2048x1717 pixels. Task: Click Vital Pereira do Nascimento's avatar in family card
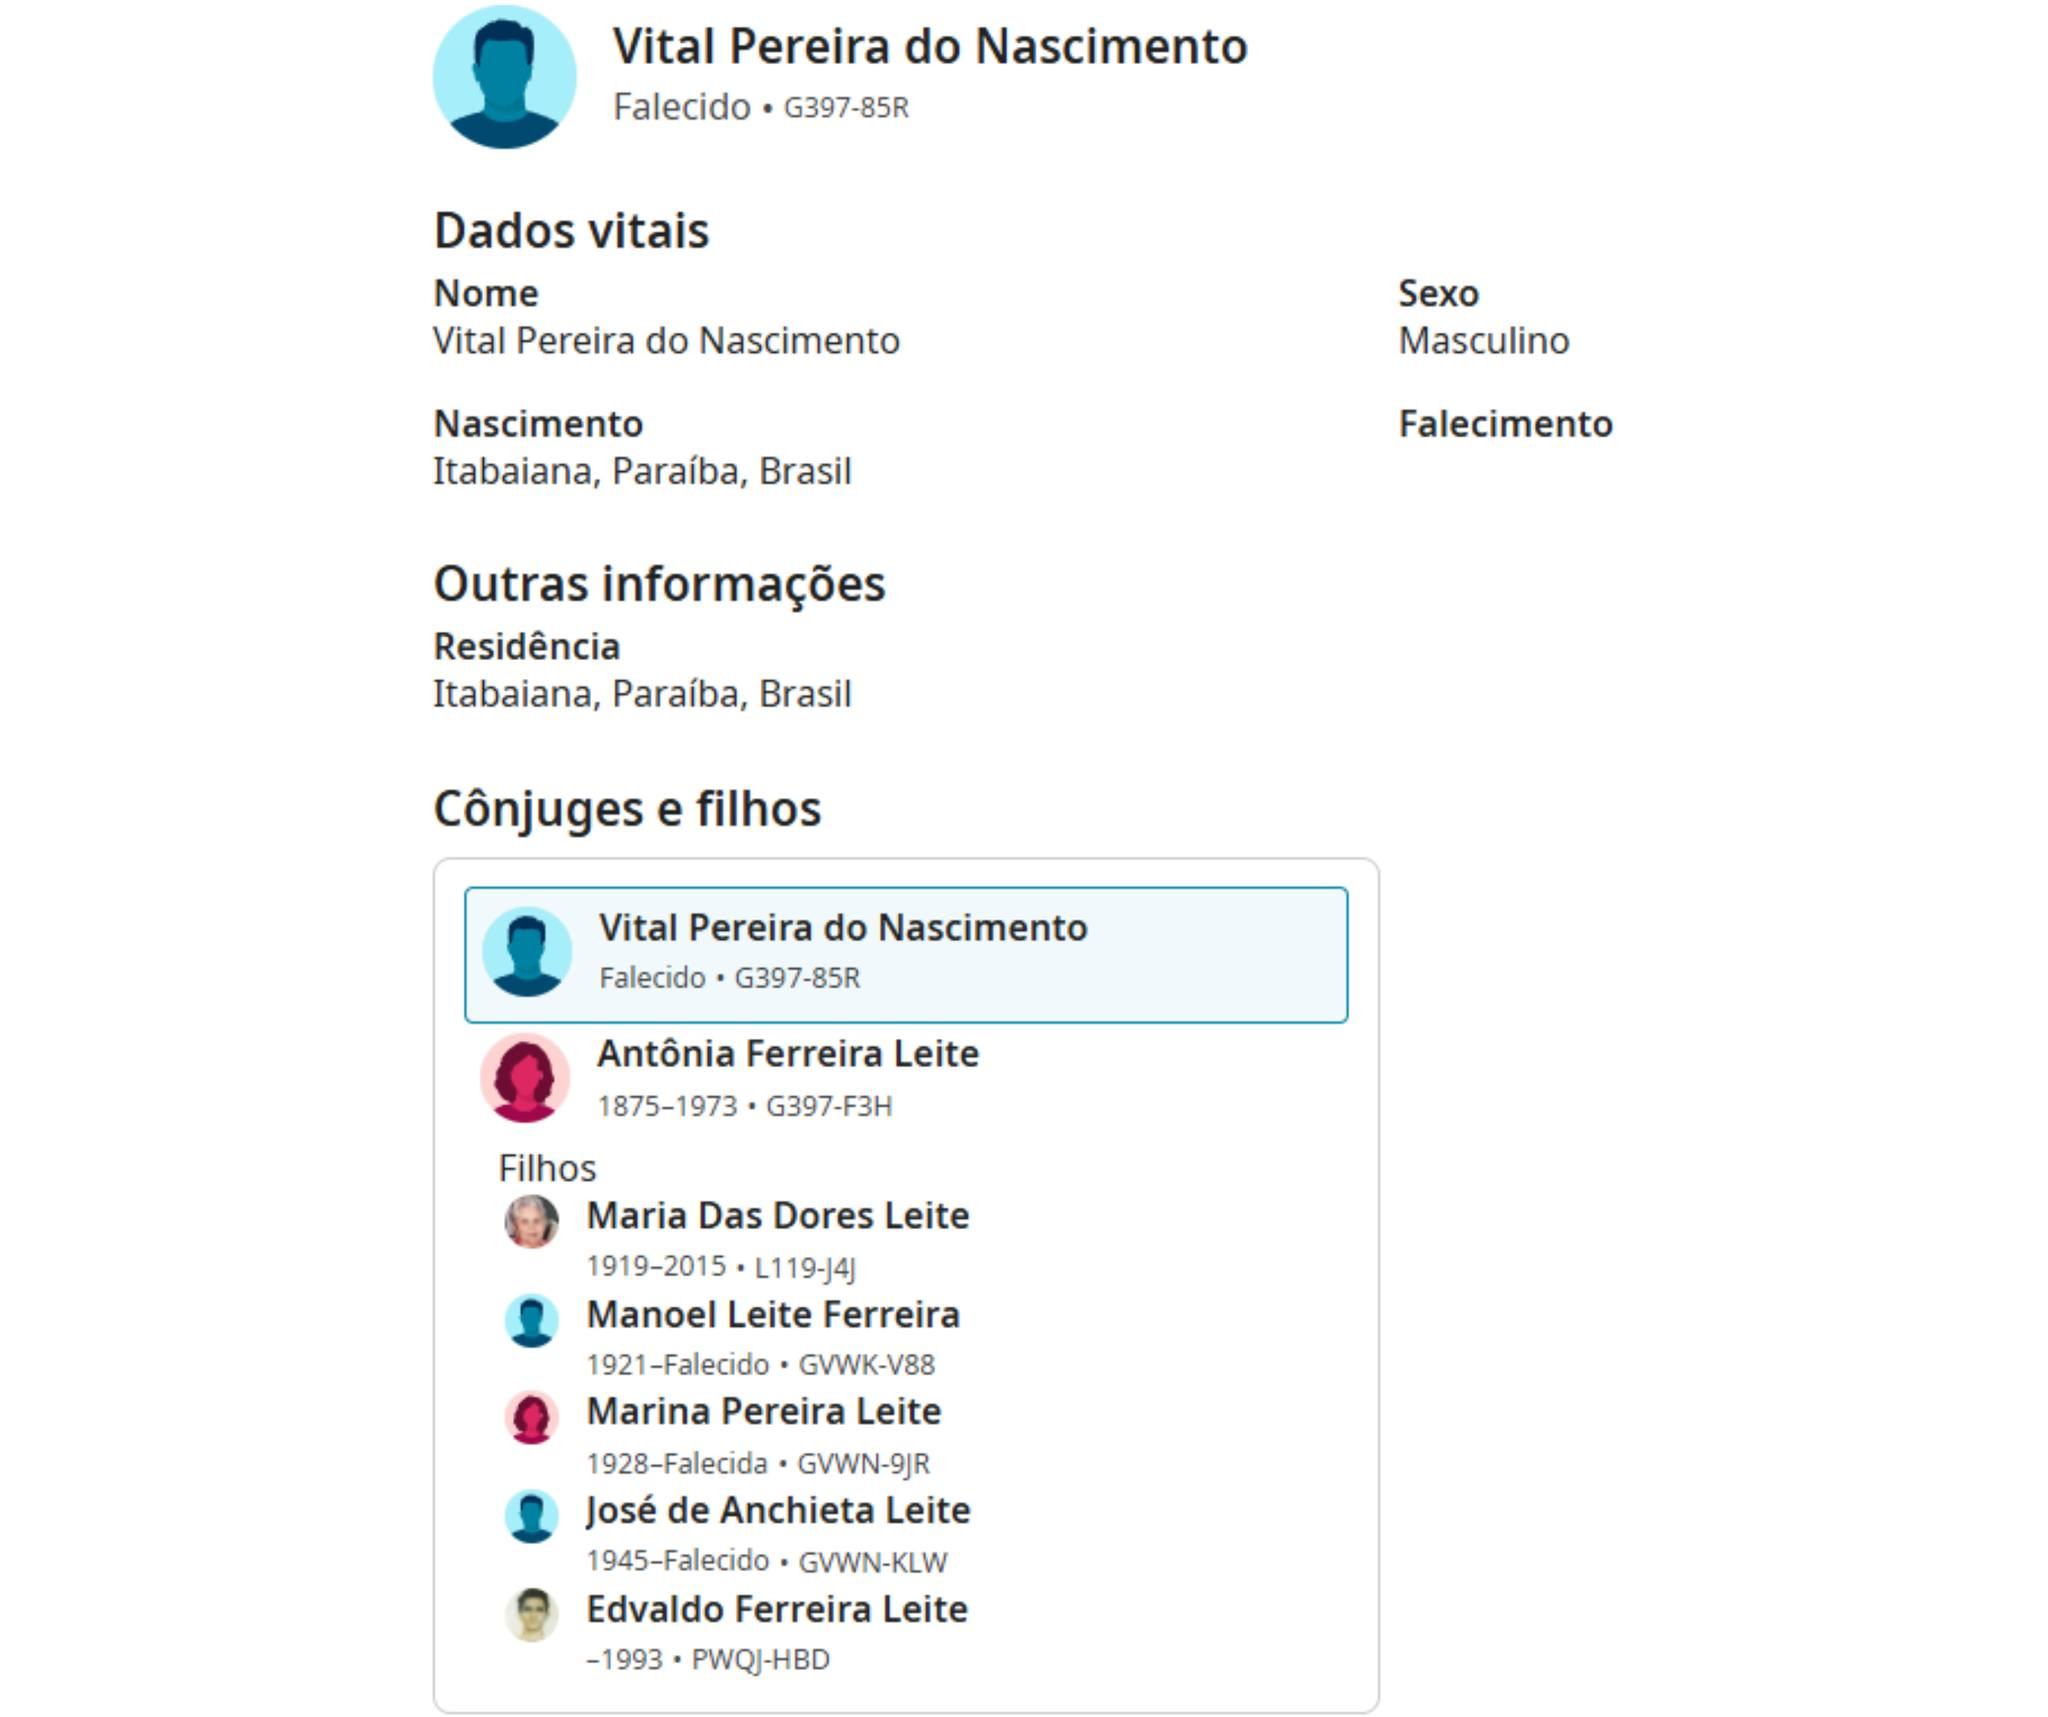[527, 951]
